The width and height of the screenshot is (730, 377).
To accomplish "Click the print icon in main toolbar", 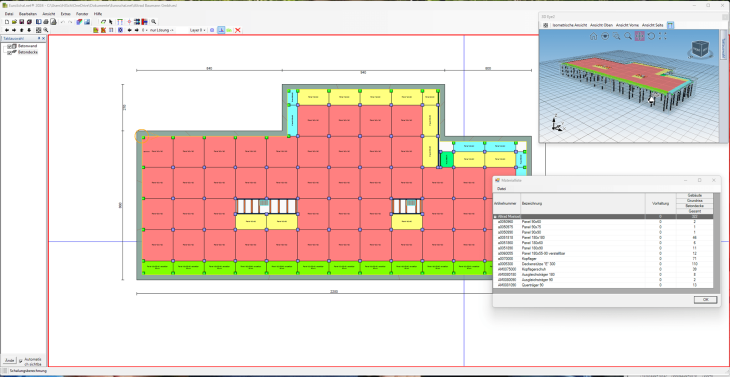I will point(46,21).
